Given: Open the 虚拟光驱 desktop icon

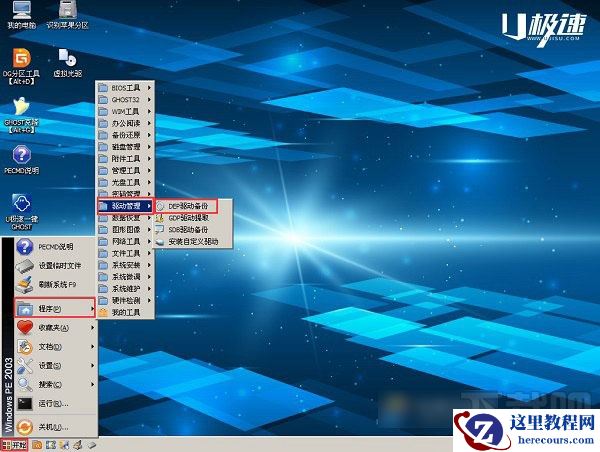Looking at the screenshot, I should (x=68, y=63).
